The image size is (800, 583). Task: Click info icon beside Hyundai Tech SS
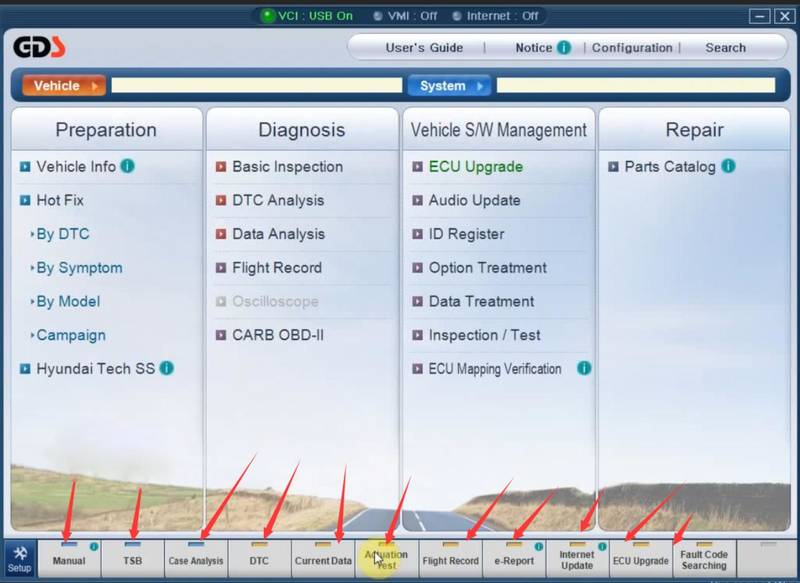click(x=167, y=368)
